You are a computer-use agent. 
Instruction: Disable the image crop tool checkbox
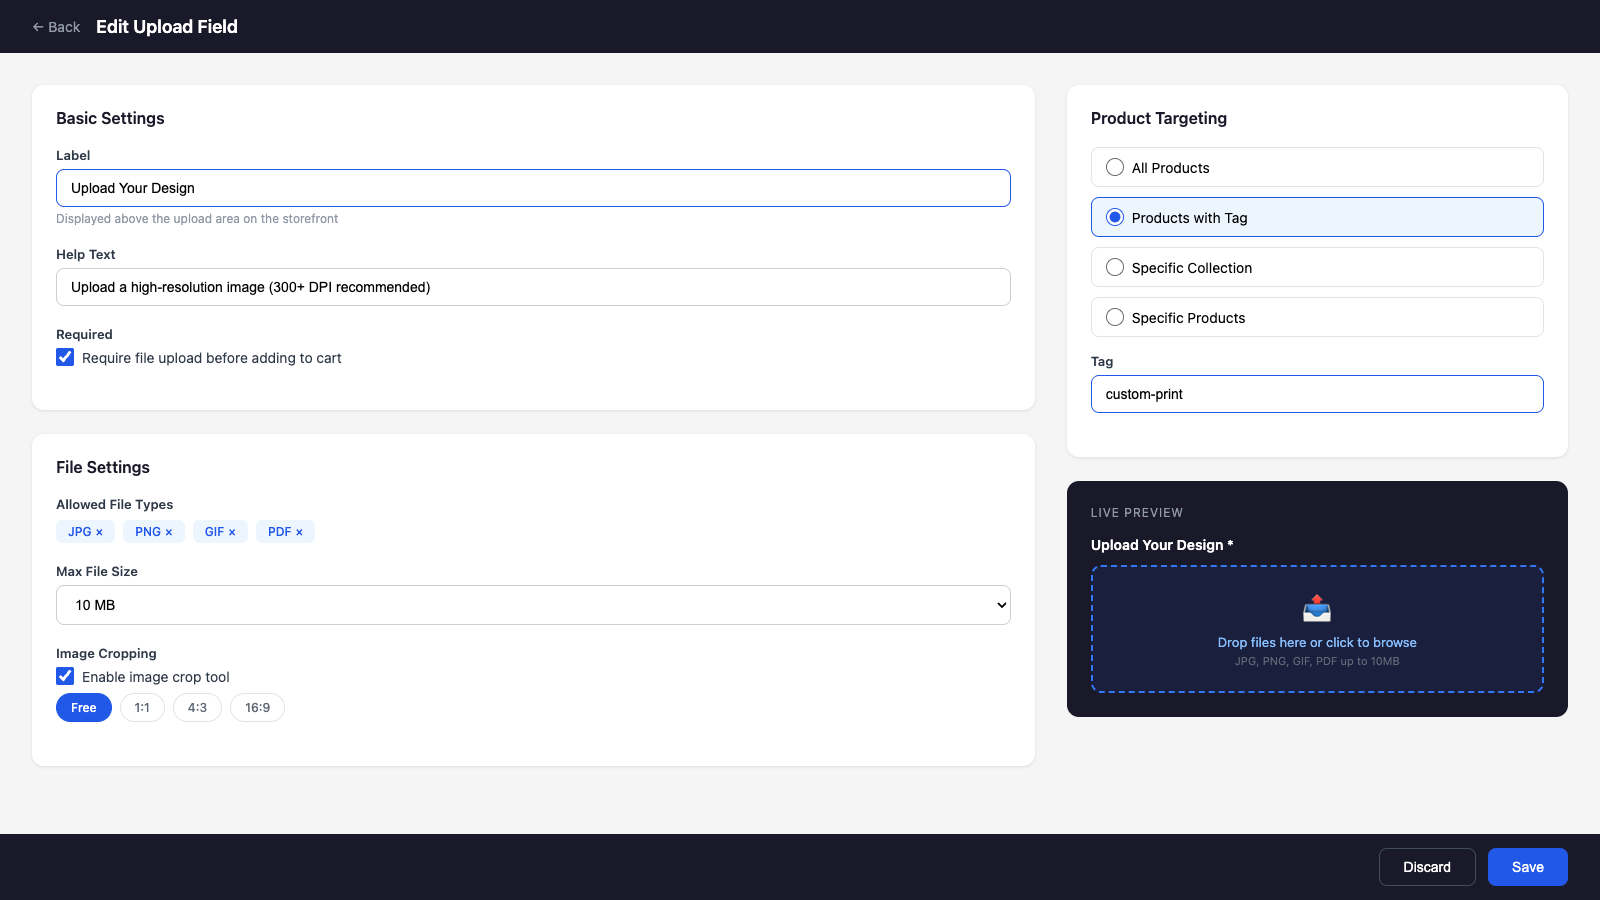(65, 676)
